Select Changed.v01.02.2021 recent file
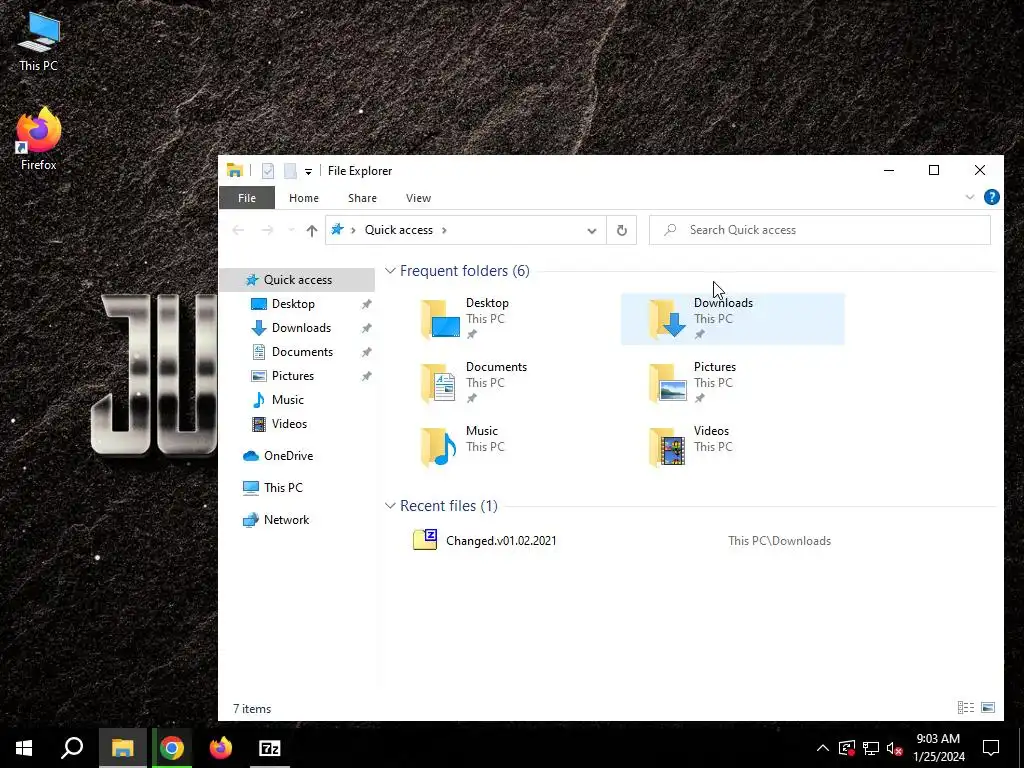This screenshot has height=768, width=1024. coord(501,541)
